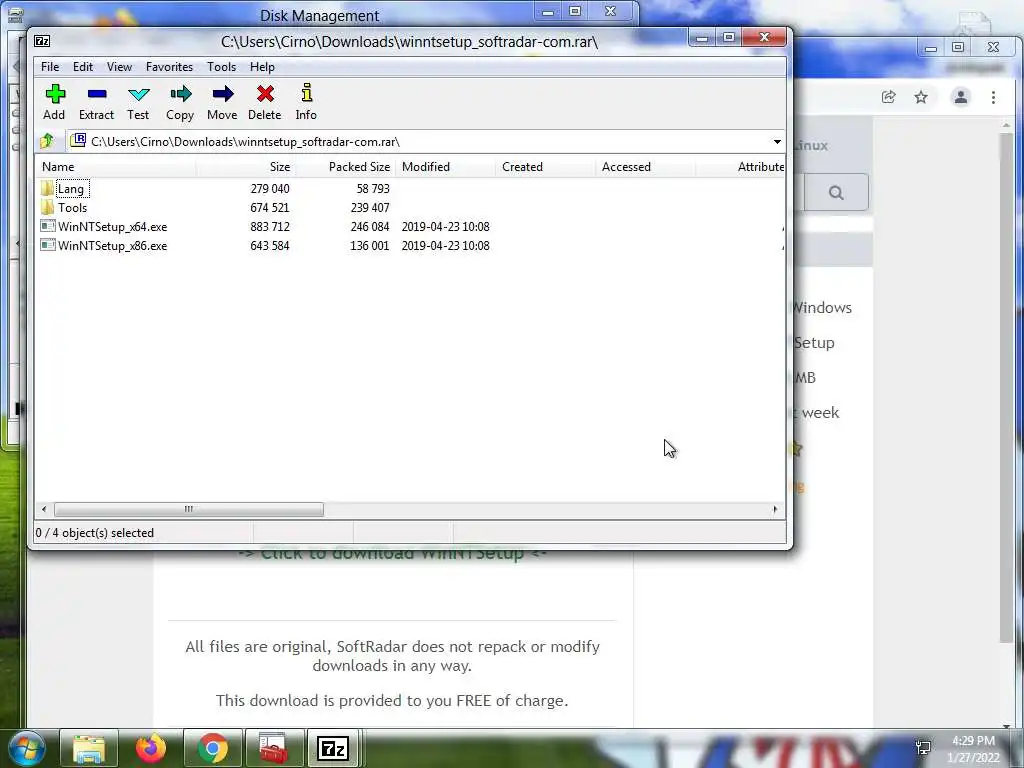Viewport: 1024px width, 768px height.
Task: Switch to Firefox in the taskbar
Action: (x=151, y=748)
